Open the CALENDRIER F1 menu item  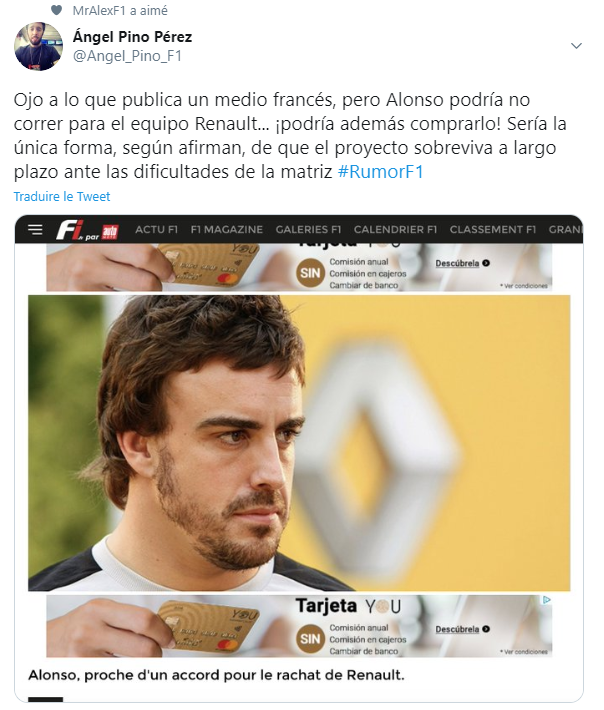395,230
